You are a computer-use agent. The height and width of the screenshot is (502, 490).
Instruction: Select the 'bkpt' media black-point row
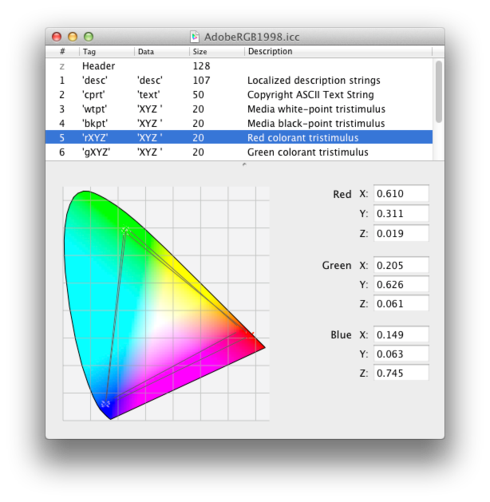tap(239, 123)
